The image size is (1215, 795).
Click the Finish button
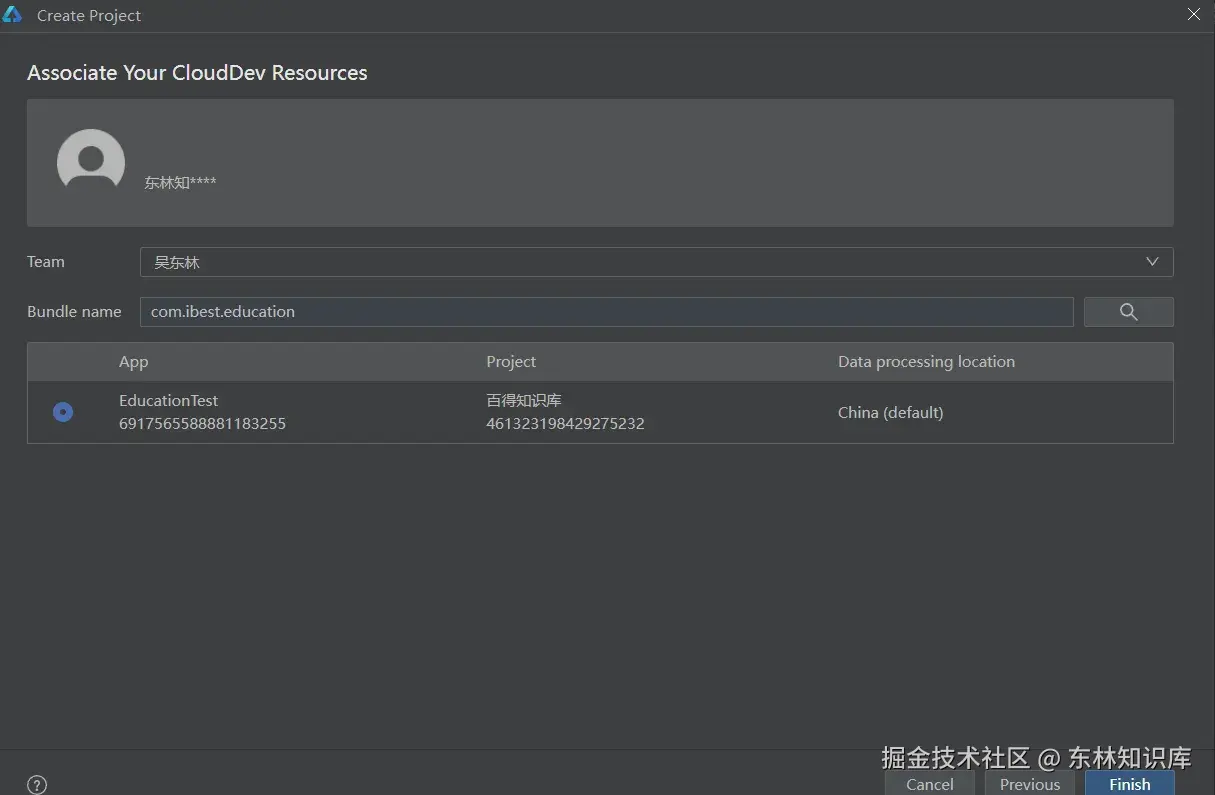click(x=1130, y=784)
